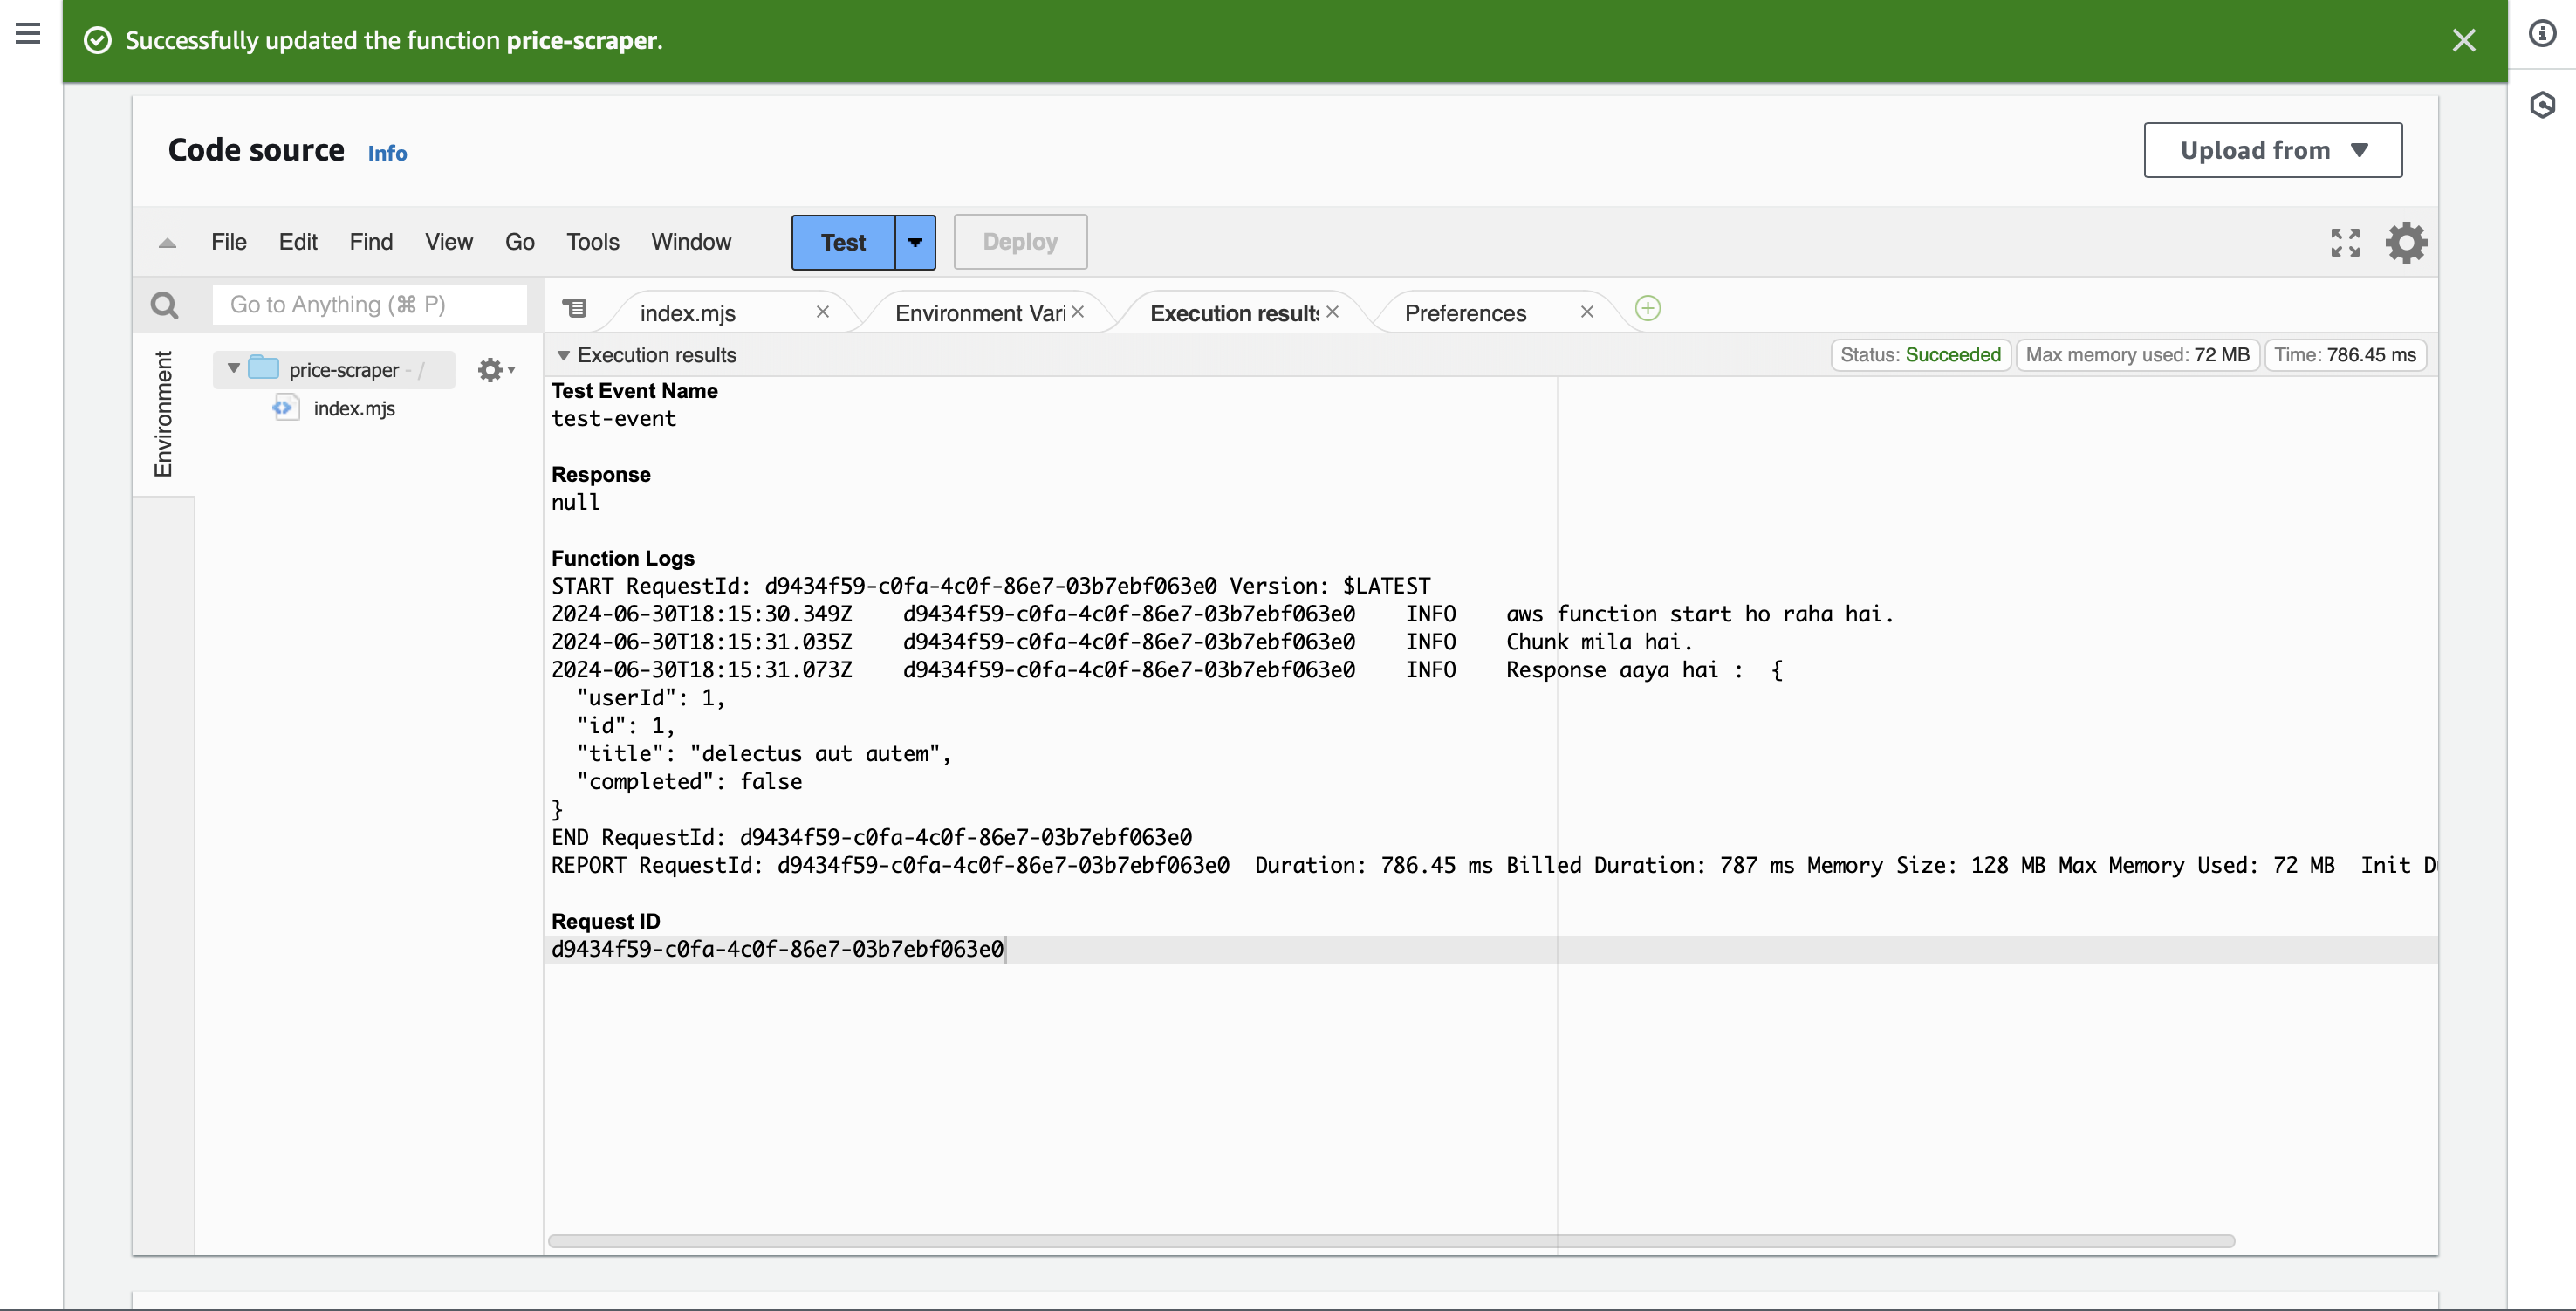Click the test-event name text
The image size is (2576, 1311).
[613, 419]
